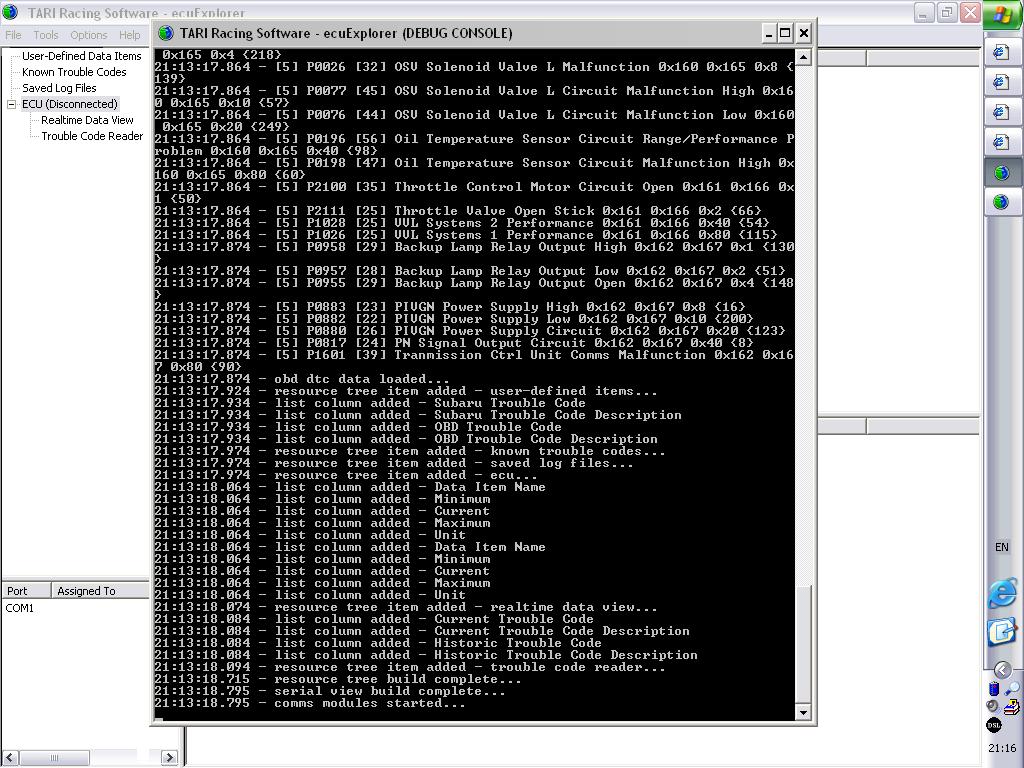1024x768 pixels.
Task: Click the Port column header
Action: coord(26,590)
